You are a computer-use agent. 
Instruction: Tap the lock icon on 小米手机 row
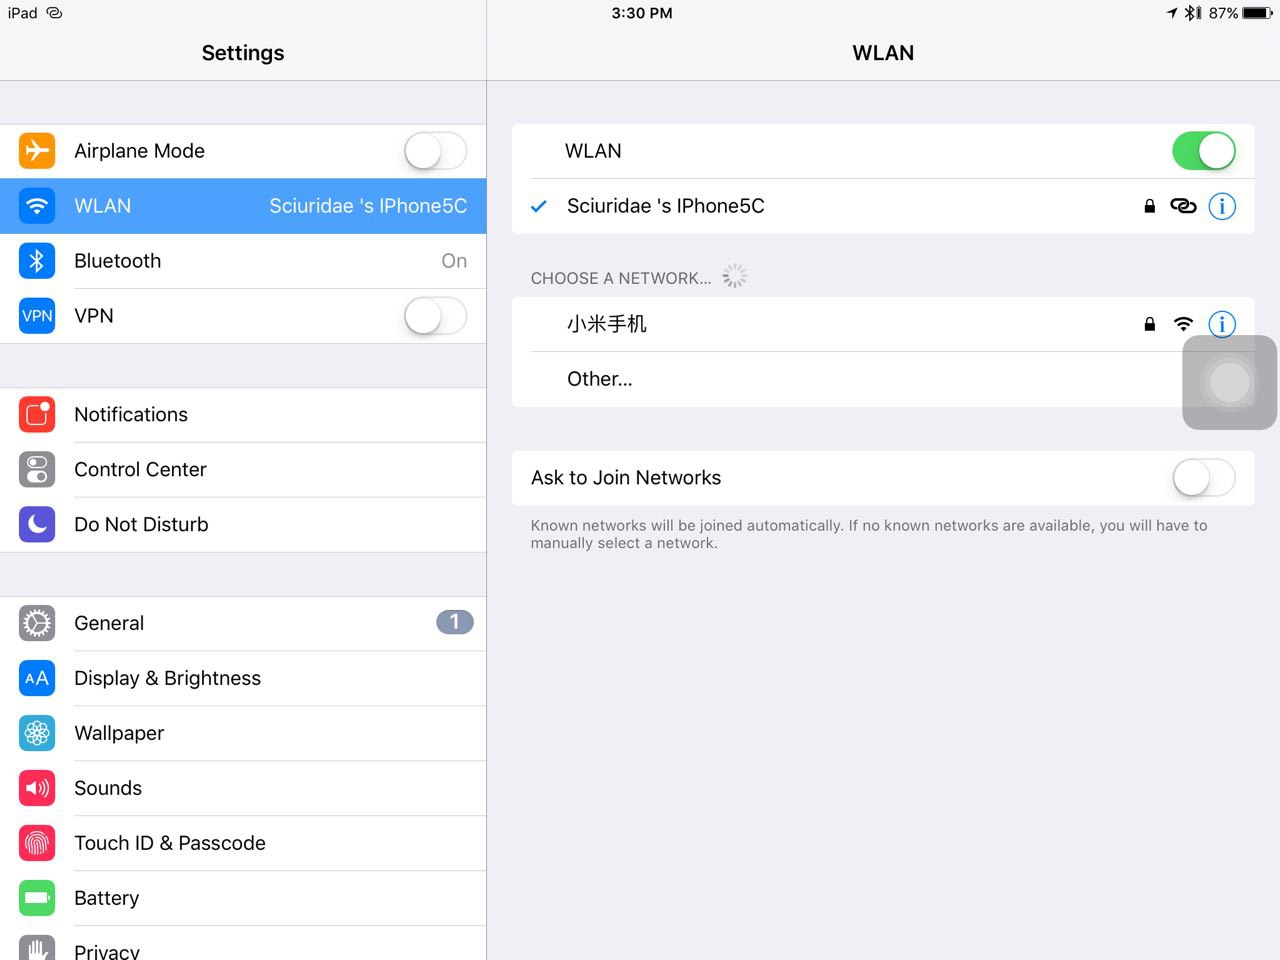[1150, 324]
